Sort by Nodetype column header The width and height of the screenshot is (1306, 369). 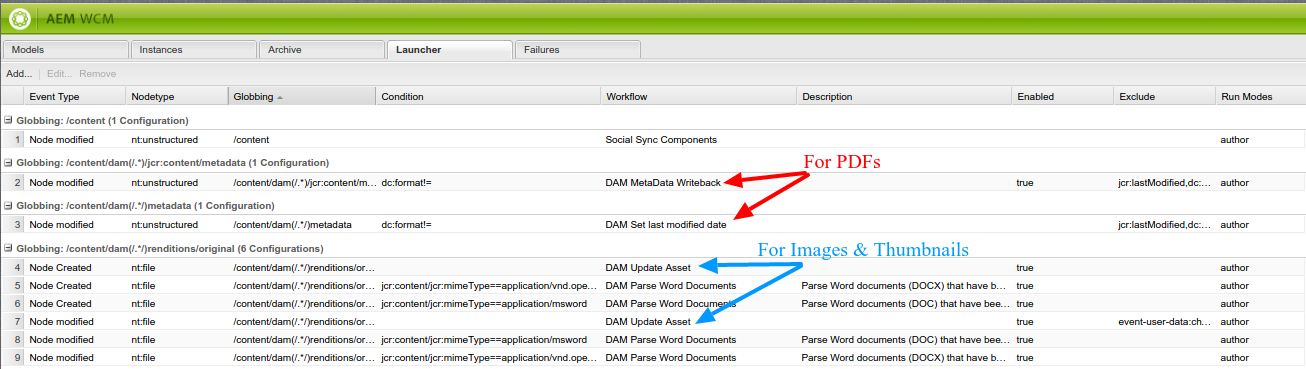pos(177,97)
